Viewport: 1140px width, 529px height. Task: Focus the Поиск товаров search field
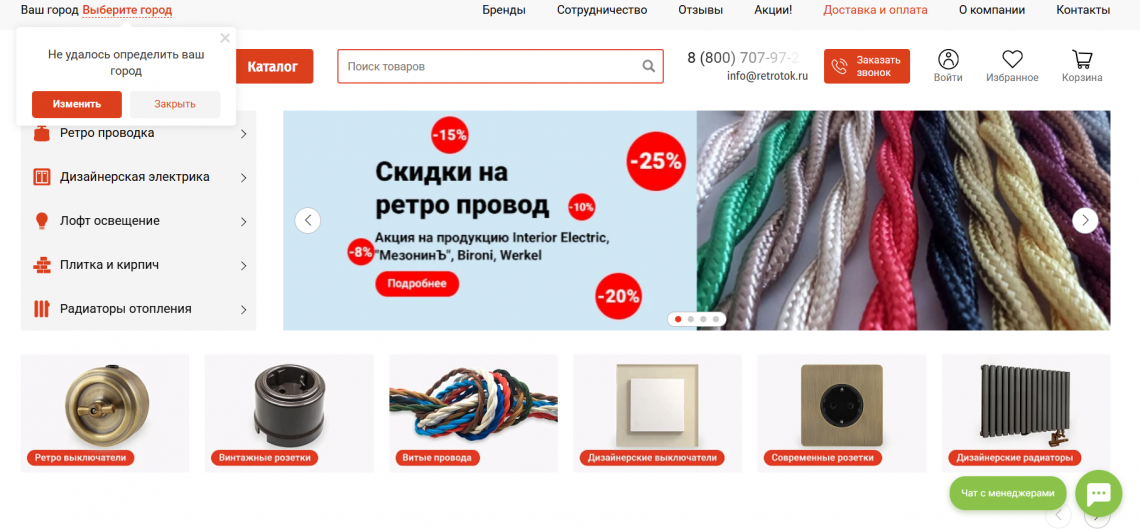pyautogui.click(x=500, y=66)
